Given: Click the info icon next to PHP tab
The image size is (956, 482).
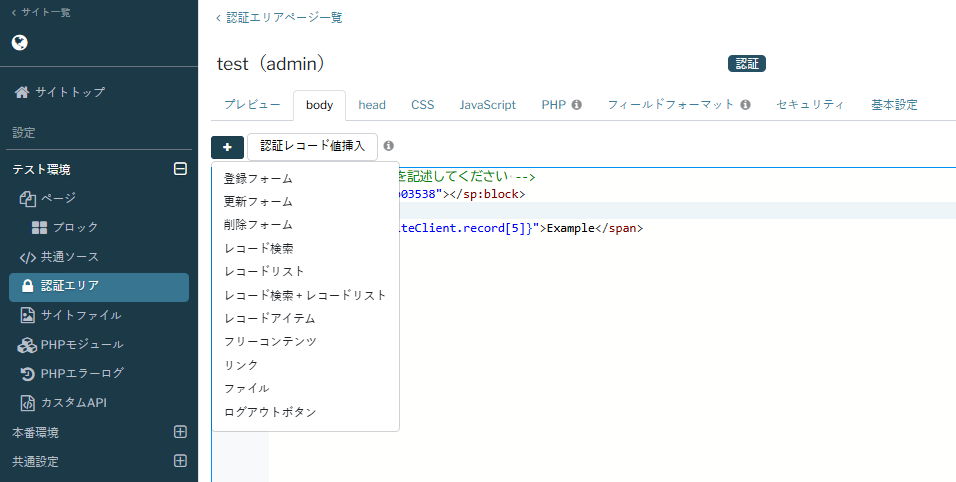Looking at the screenshot, I should click(x=576, y=105).
